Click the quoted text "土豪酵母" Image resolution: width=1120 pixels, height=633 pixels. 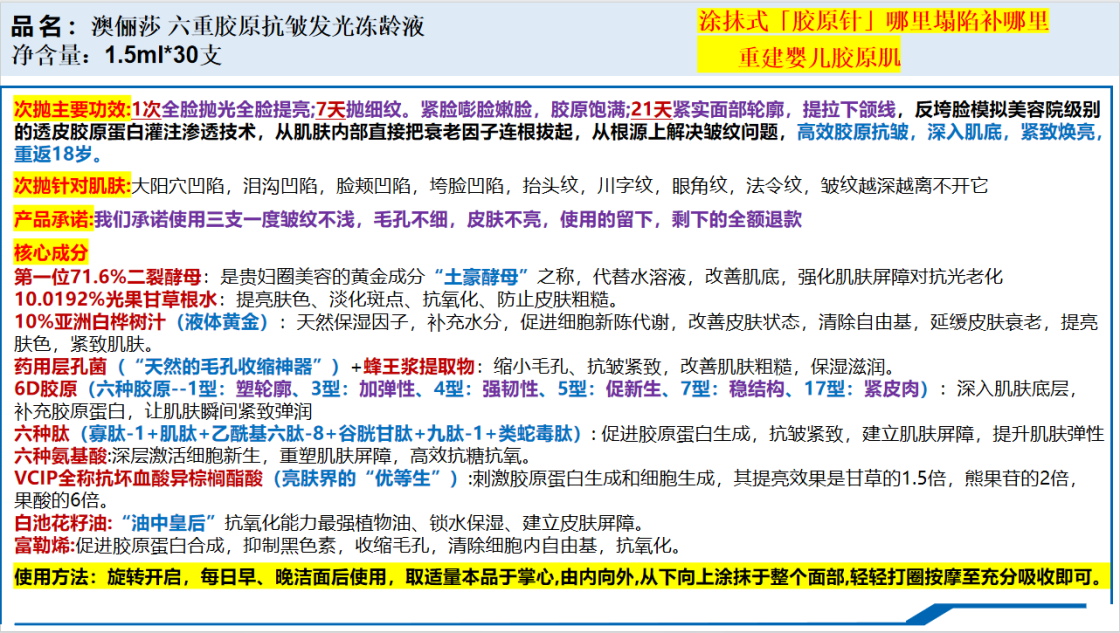tap(481, 276)
